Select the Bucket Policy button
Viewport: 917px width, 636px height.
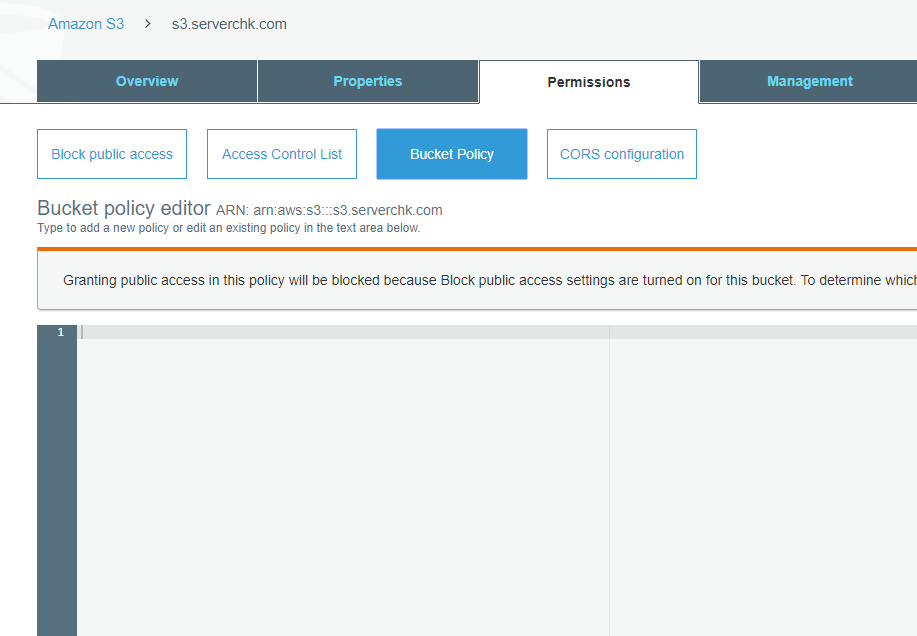pyautogui.click(x=452, y=154)
